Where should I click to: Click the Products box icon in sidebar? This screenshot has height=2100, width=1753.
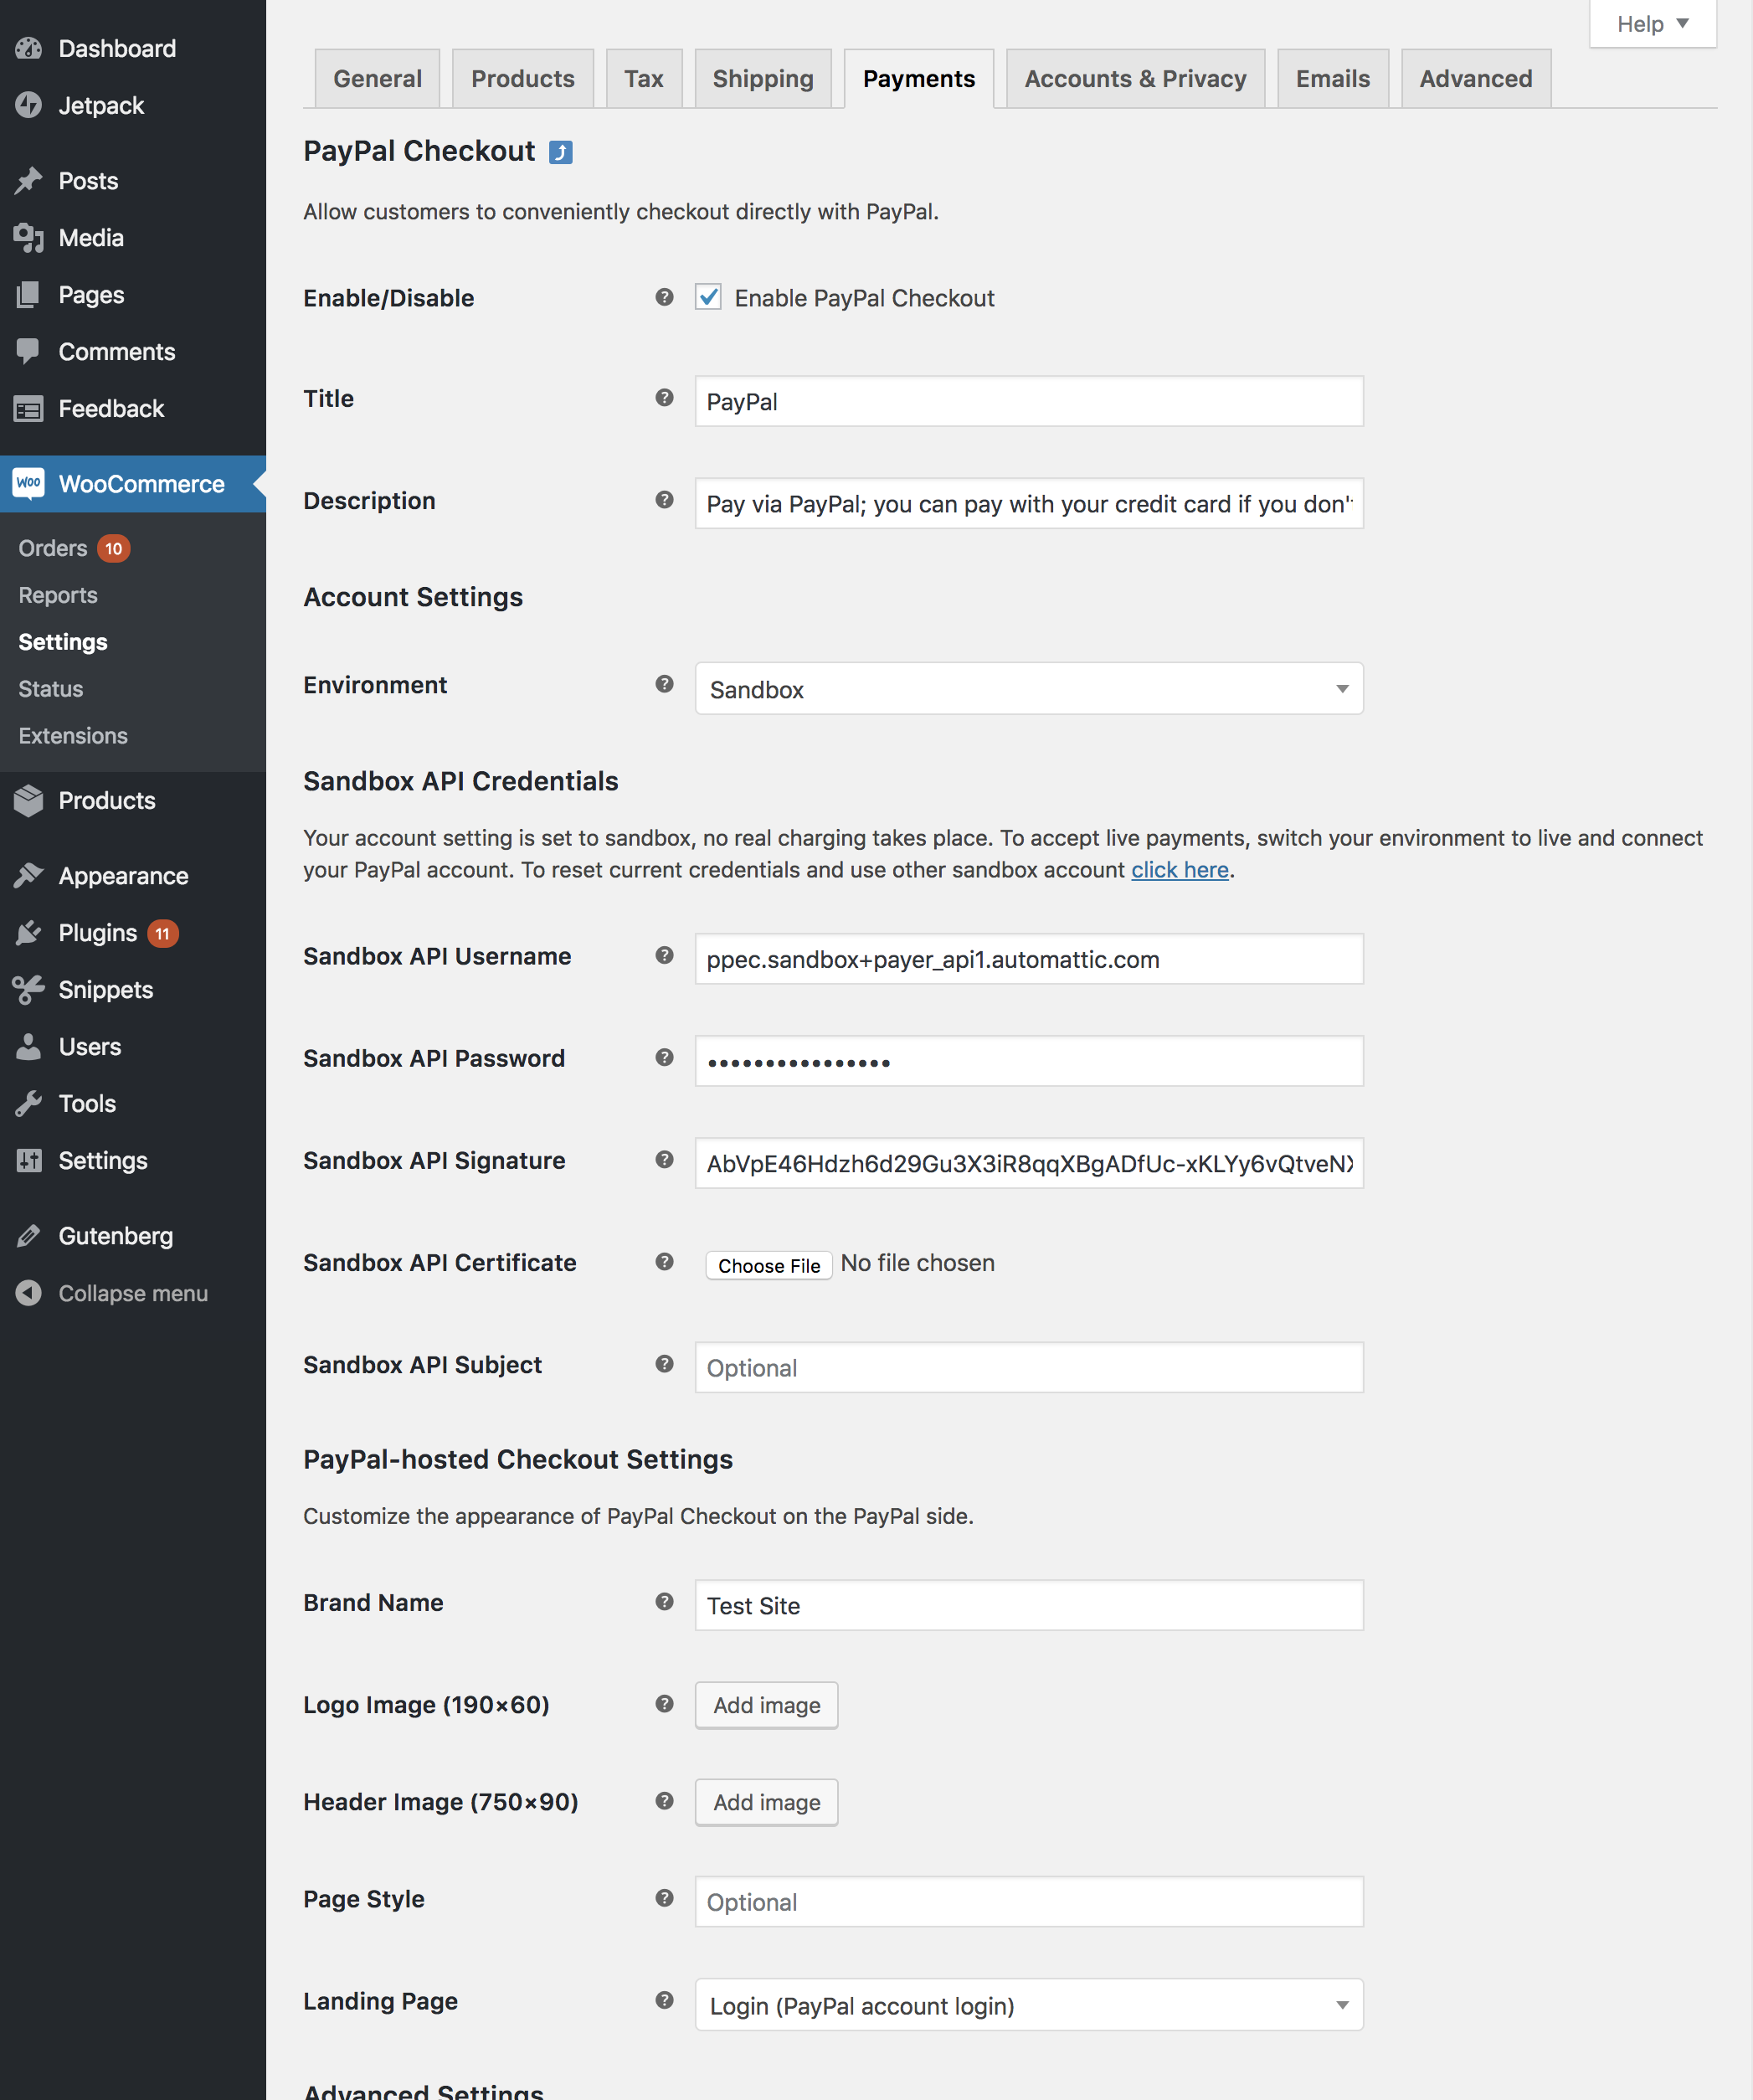(x=29, y=800)
